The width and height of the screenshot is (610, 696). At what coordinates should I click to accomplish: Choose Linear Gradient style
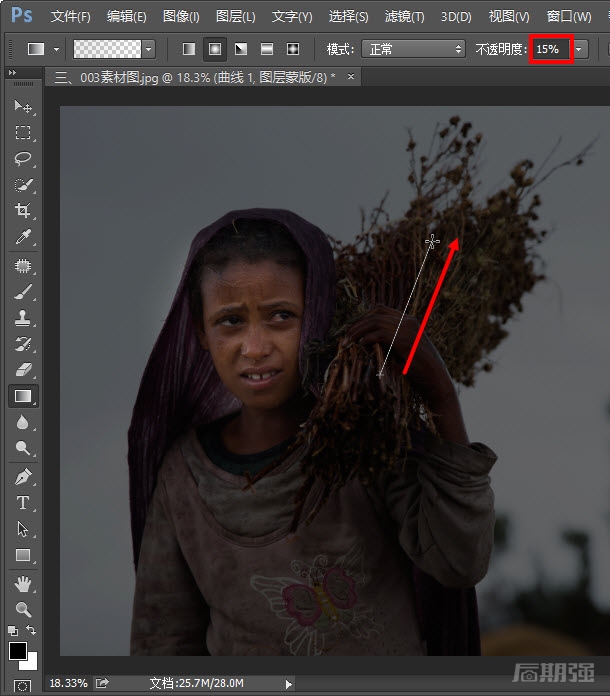click(x=189, y=49)
